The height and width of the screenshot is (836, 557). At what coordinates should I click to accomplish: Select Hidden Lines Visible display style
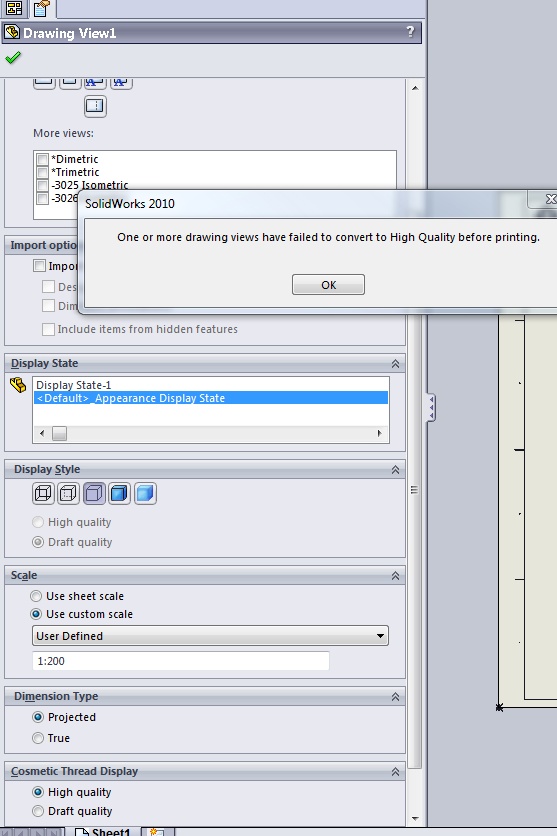(68, 494)
